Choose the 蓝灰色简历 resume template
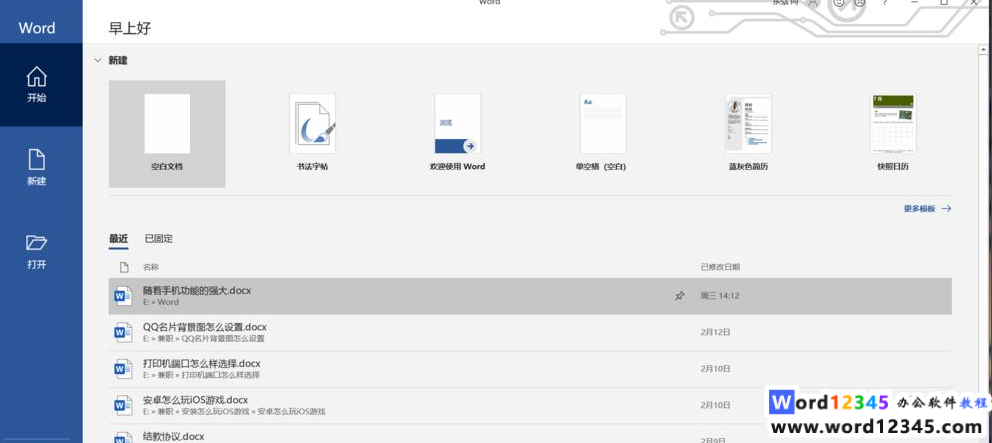Viewport: 992px width, 443px height. pos(748,134)
